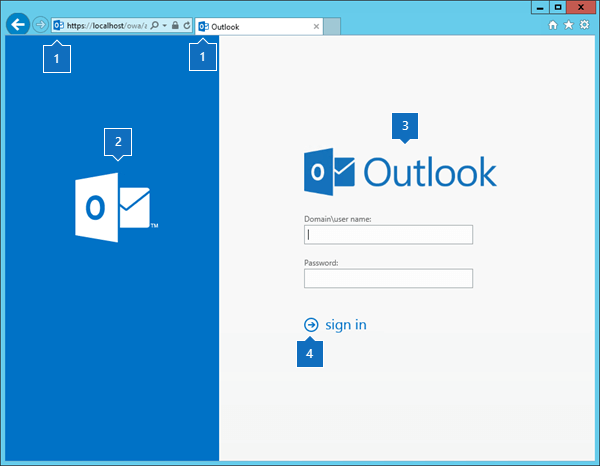Click the Password label
Screen dimensions: 600x466
coord(321,263)
